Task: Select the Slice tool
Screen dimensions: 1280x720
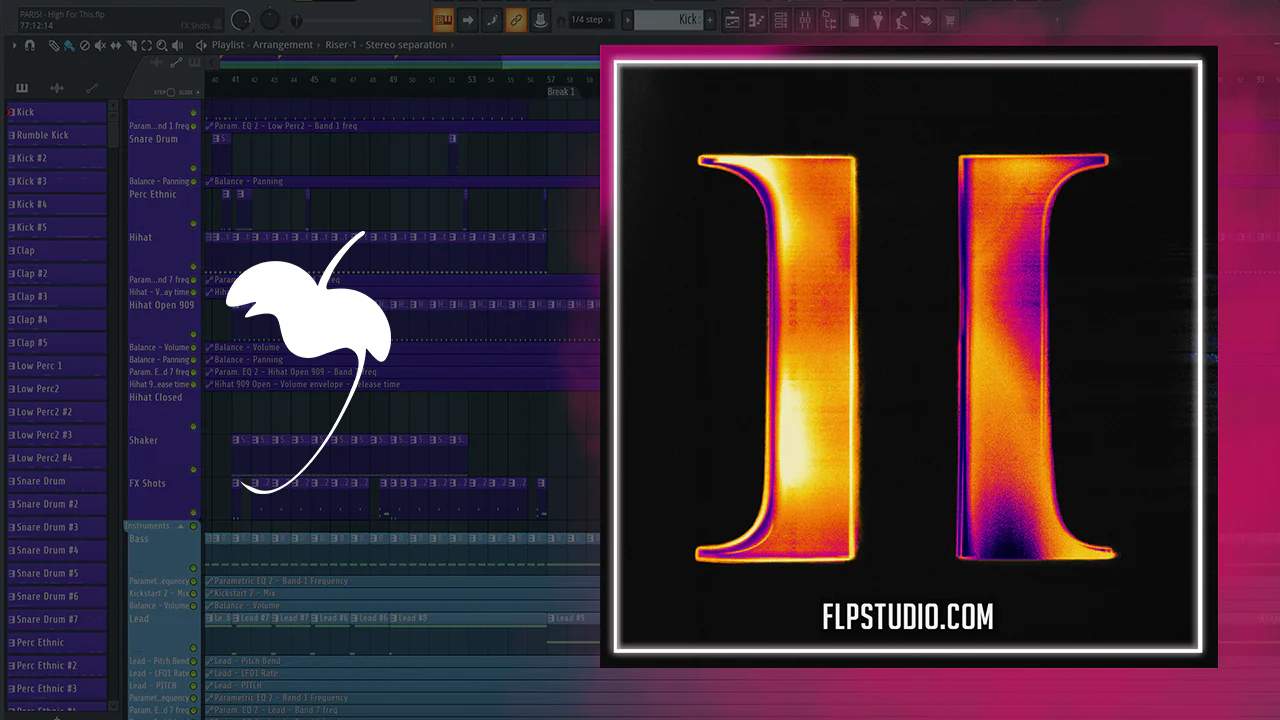Action: coord(132,45)
